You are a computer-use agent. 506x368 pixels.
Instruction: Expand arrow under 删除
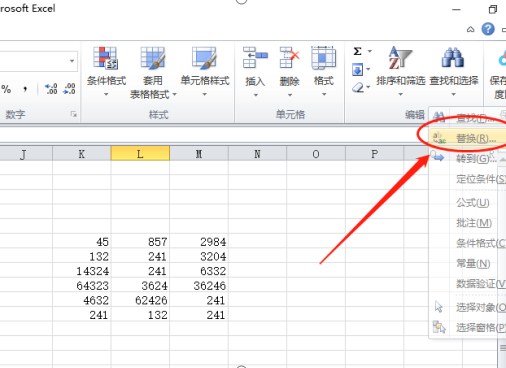[290, 95]
